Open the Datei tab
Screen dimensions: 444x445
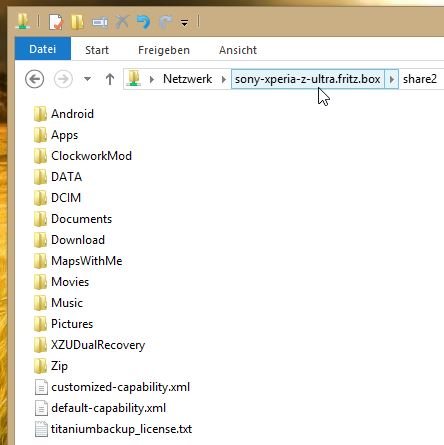43,49
